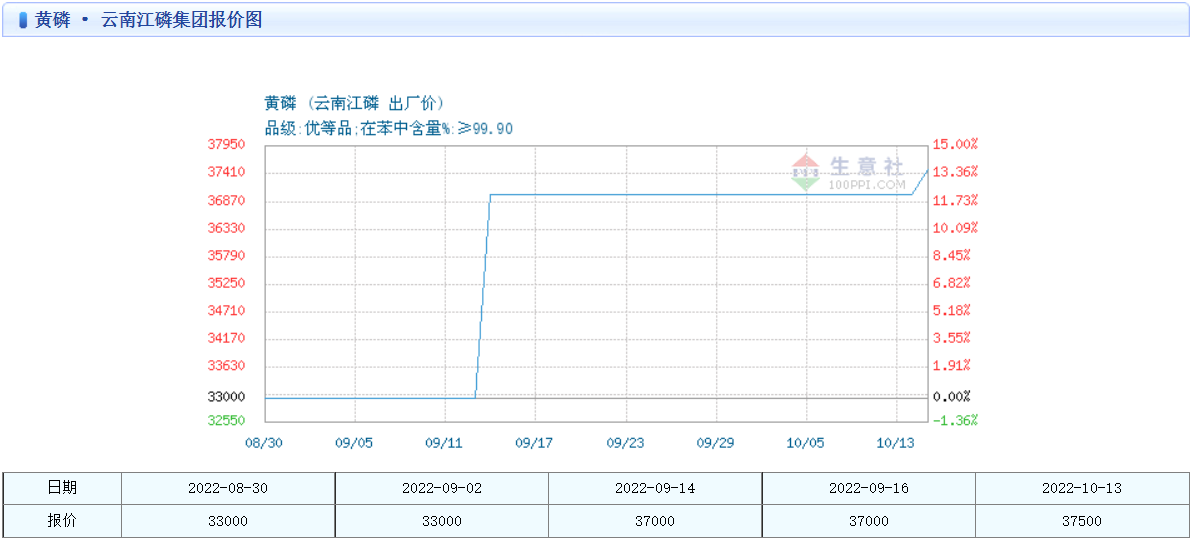Click the x-axis date 10/05
Viewport: 1194px width, 543px height.
point(806,443)
